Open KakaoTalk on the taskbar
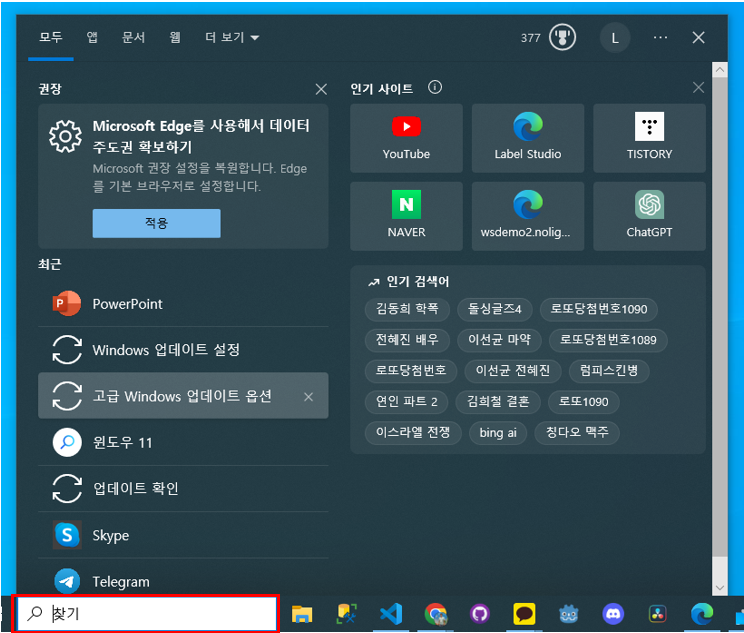The height and width of the screenshot is (633, 744). click(524, 614)
